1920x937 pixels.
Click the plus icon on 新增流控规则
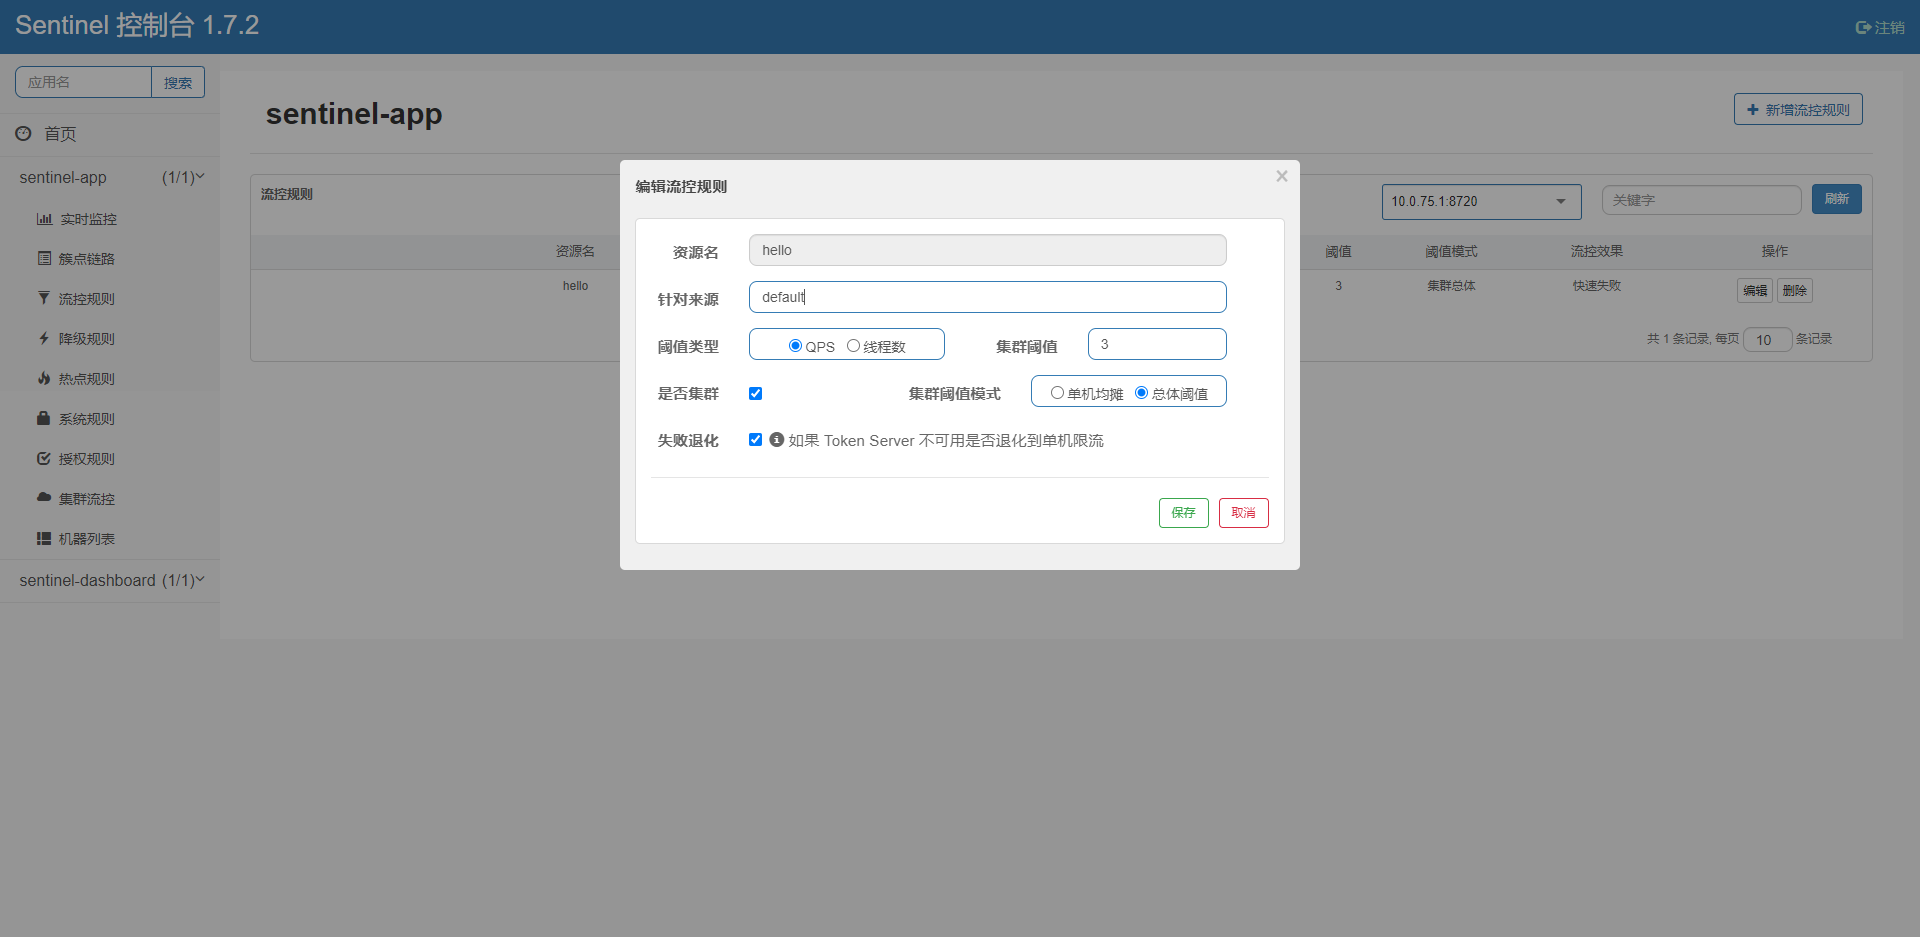[1752, 110]
